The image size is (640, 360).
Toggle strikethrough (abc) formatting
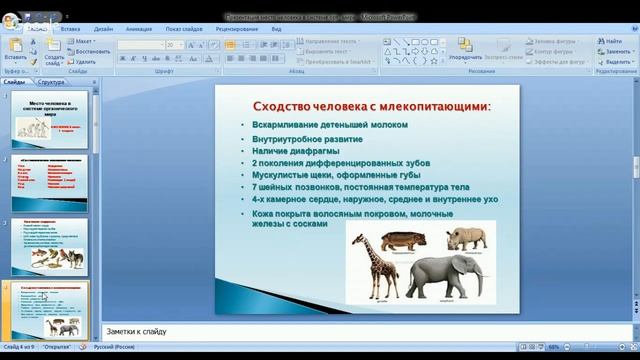156,59
